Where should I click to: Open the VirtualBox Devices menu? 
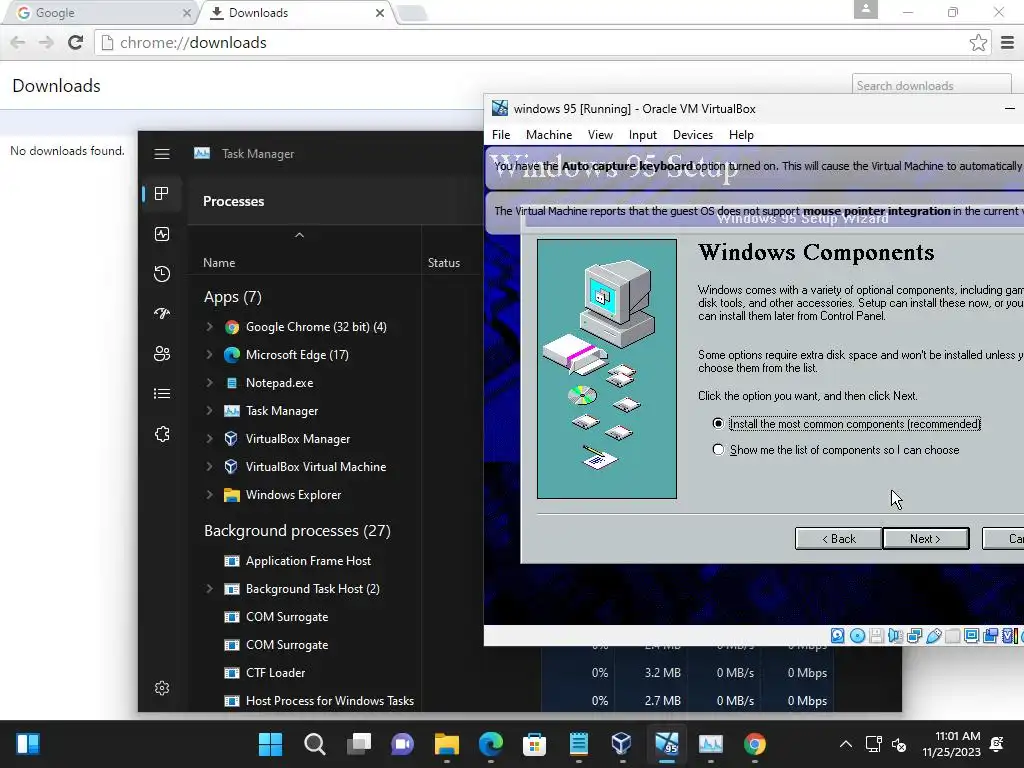(693, 135)
